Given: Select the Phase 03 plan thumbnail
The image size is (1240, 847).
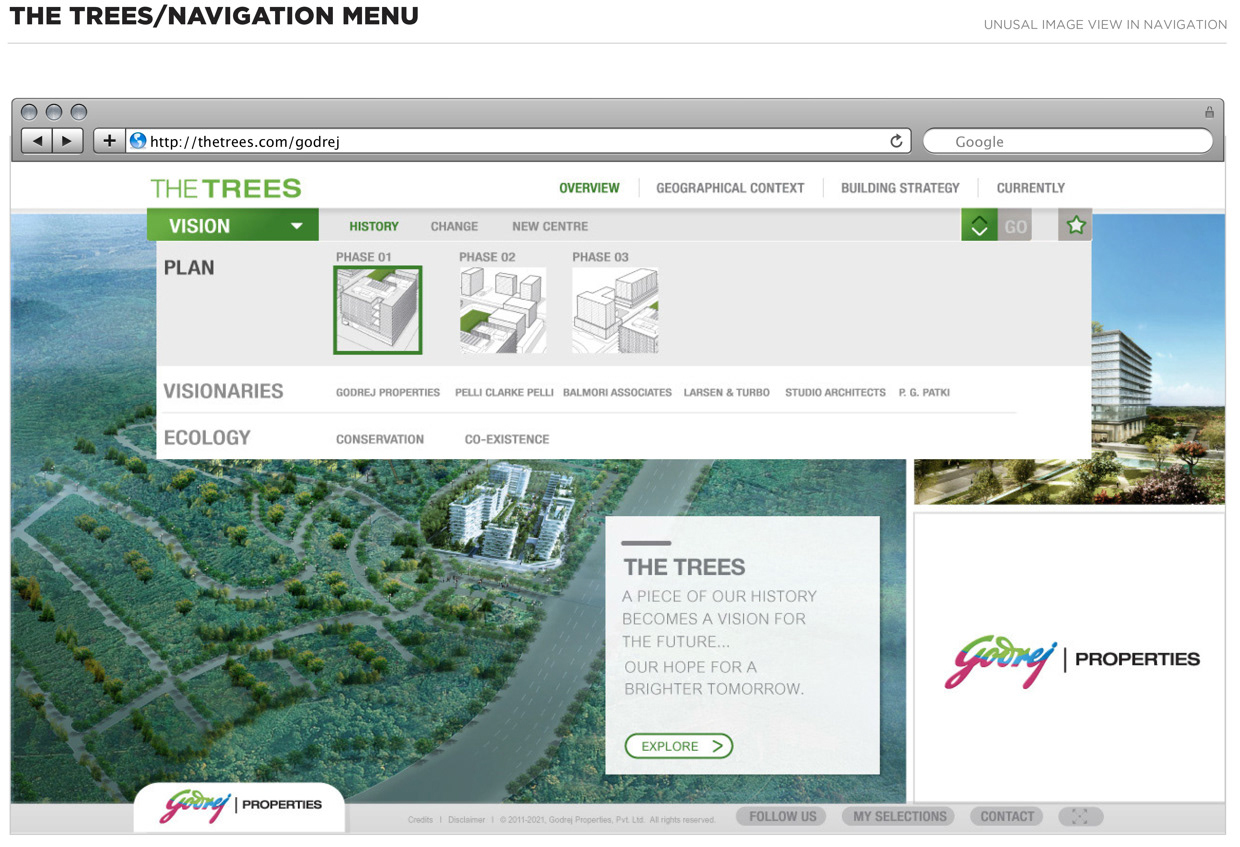Looking at the screenshot, I should tap(615, 310).
